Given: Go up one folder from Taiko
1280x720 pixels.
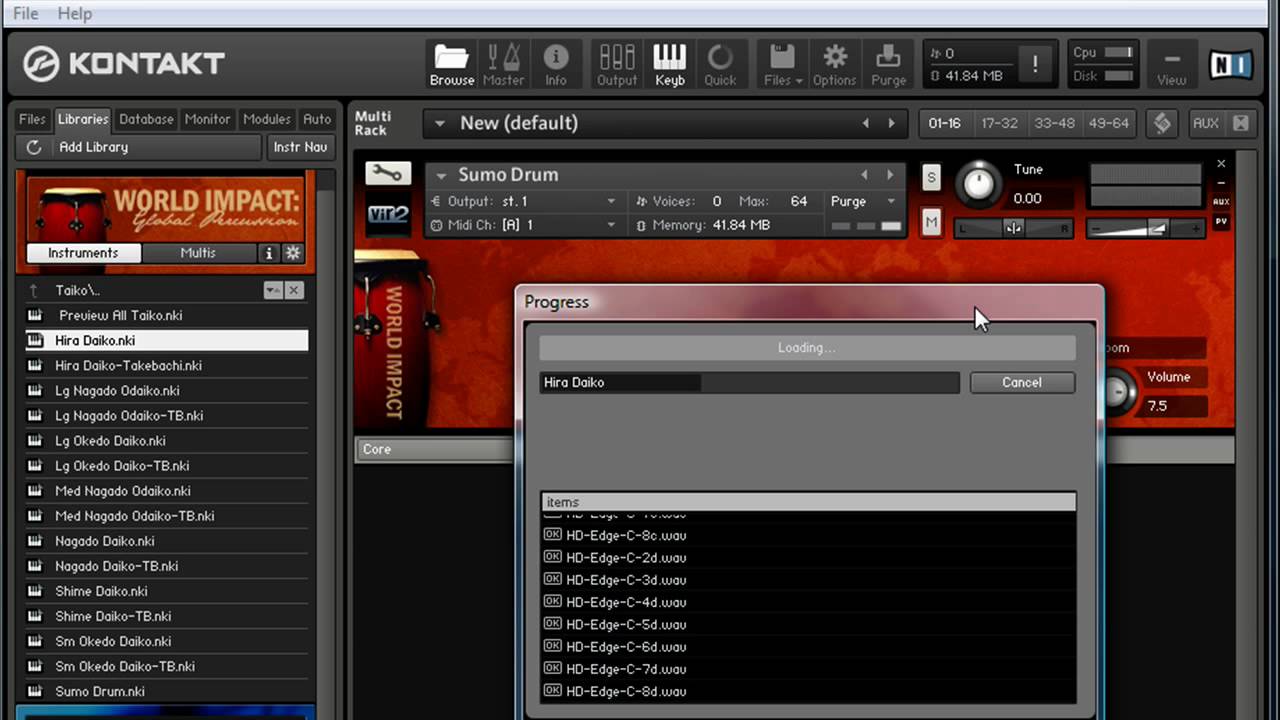Looking at the screenshot, I should [x=33, y=290].
